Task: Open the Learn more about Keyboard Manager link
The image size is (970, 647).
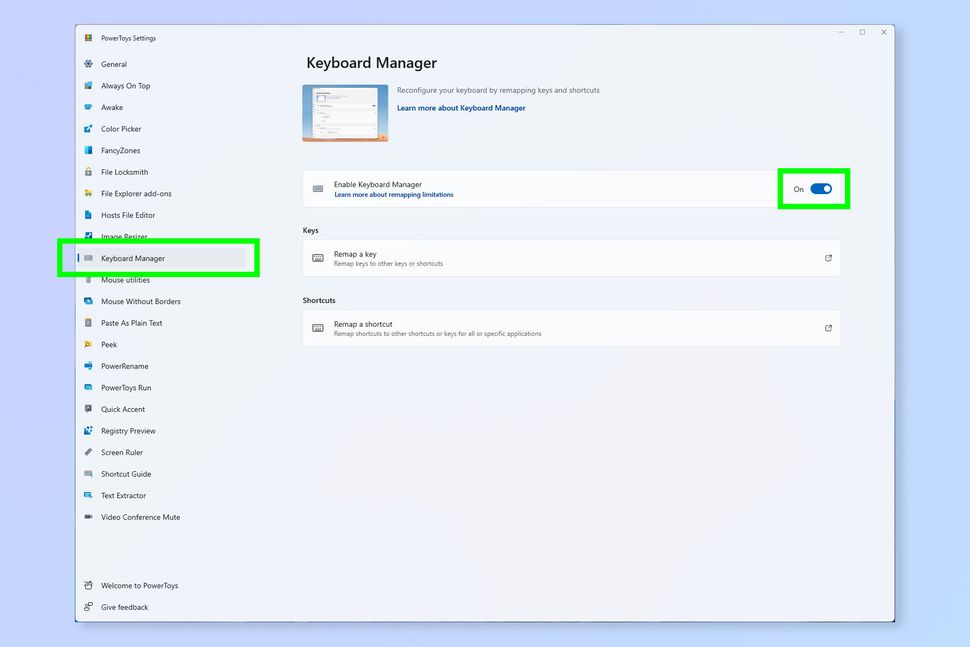Action: (461, 107)
